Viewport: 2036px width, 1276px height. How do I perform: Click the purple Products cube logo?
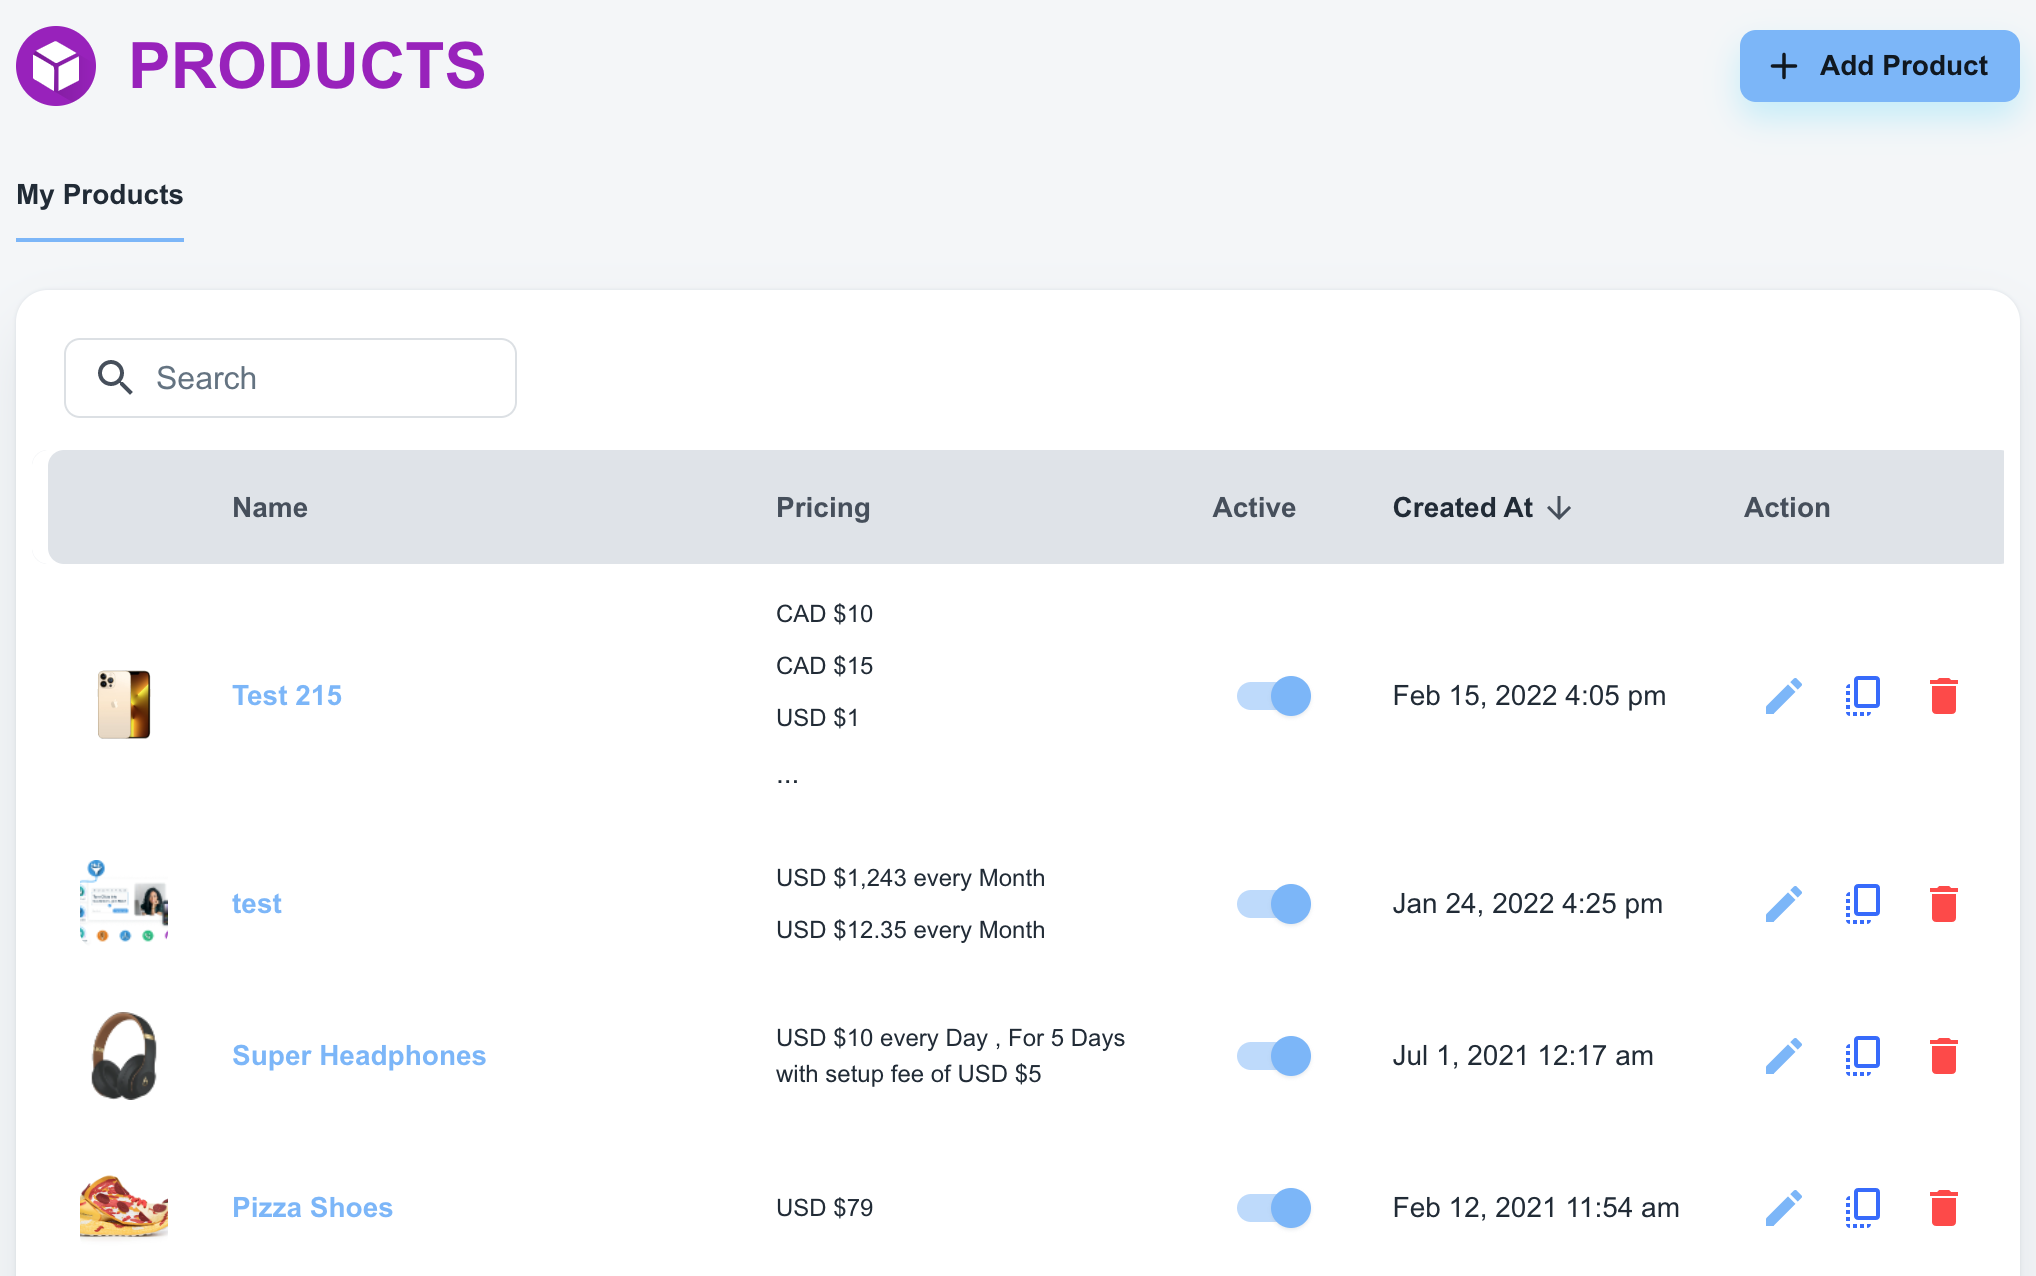56,66
